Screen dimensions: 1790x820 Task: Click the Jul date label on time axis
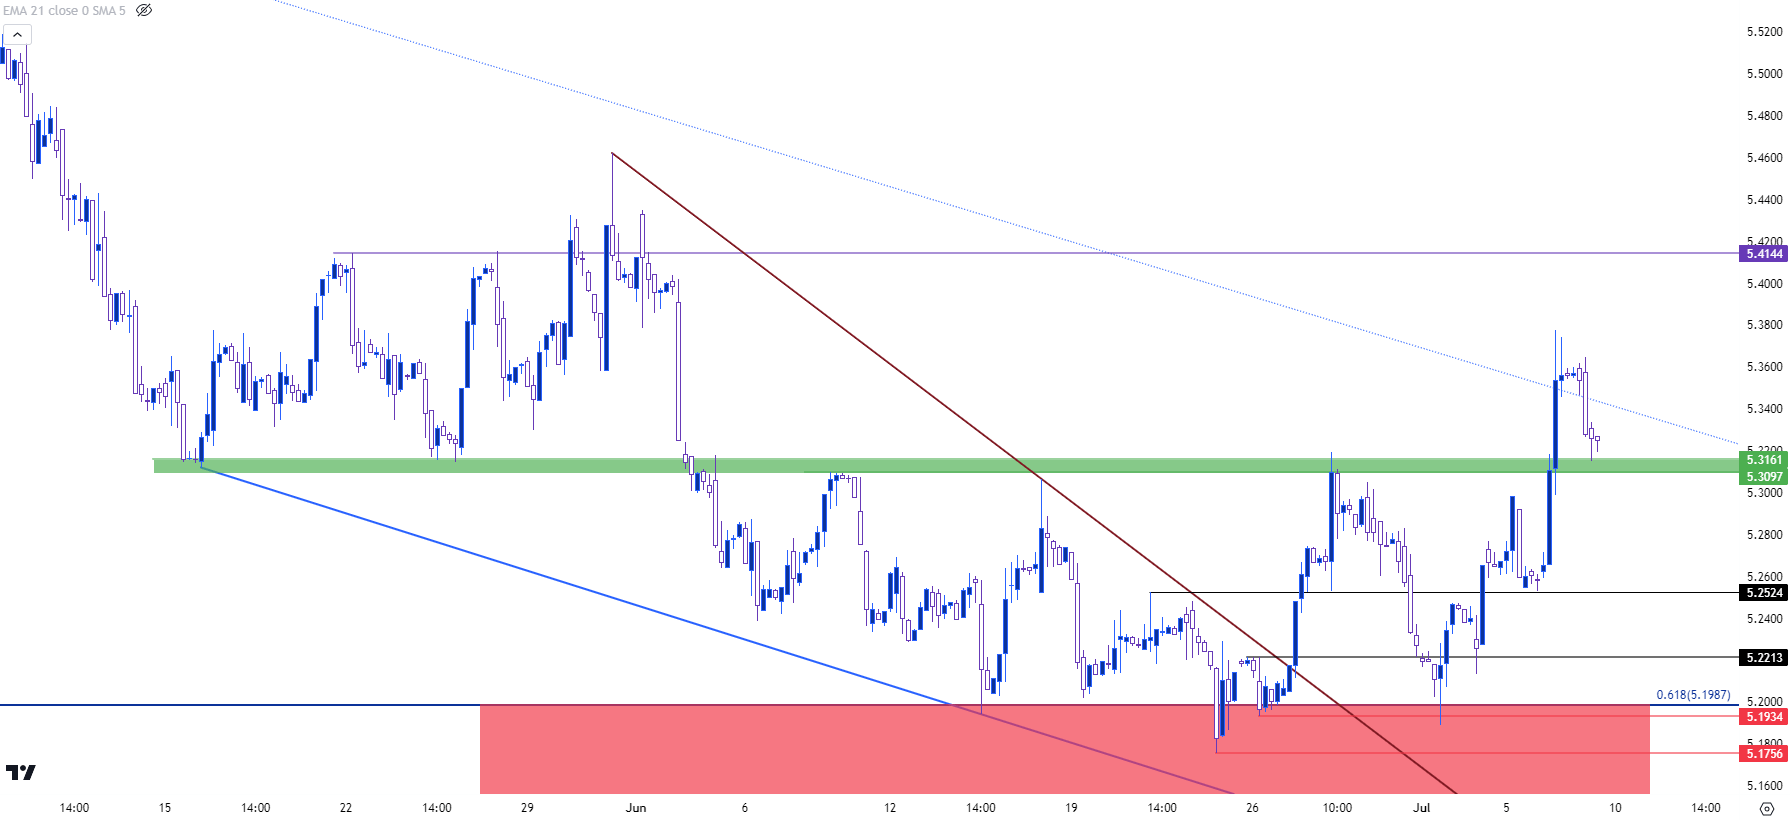point(1421,808)
